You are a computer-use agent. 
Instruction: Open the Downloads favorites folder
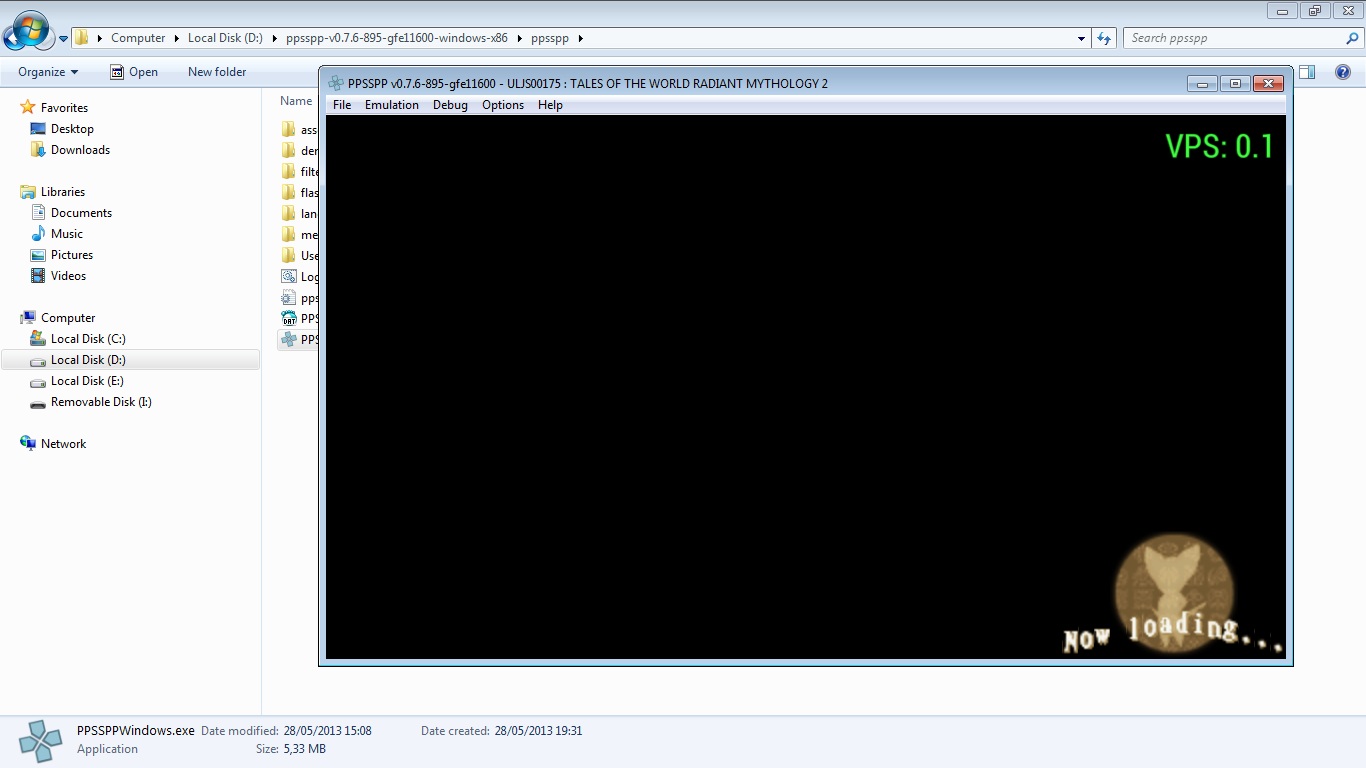pyautogui.click(x=80, y=150)
